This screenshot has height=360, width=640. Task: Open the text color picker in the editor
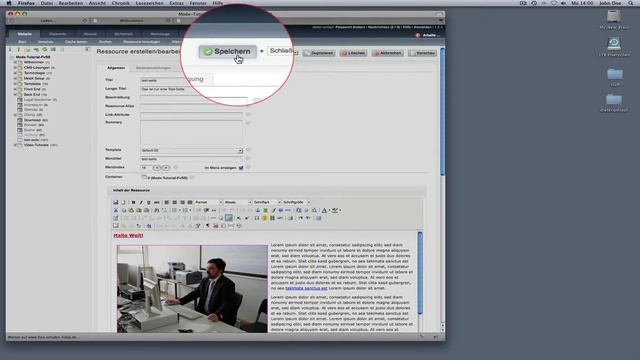click(x=325, y=210)
